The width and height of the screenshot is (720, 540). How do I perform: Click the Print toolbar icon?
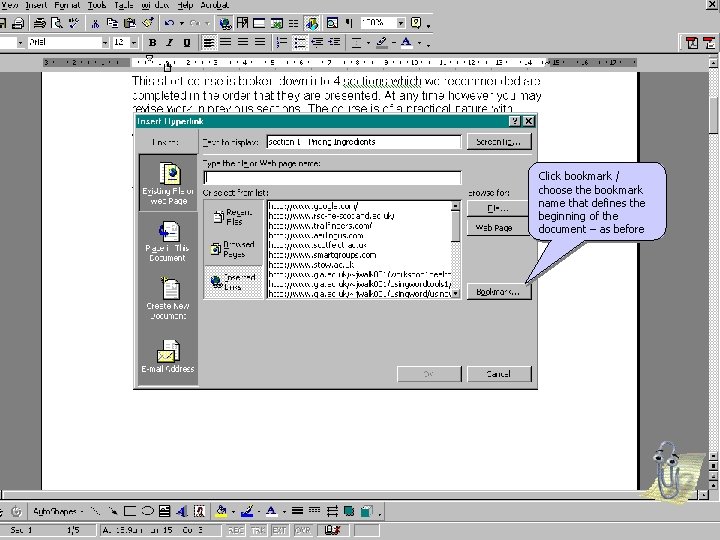coord(18,22)
